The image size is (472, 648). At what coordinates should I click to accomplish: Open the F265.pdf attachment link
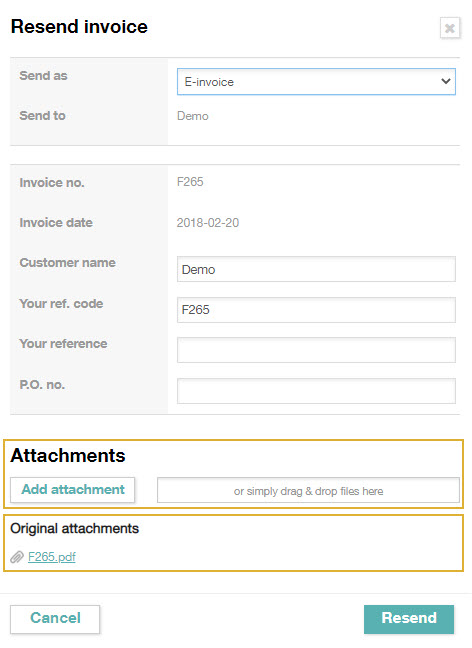[x=52, y=557]
